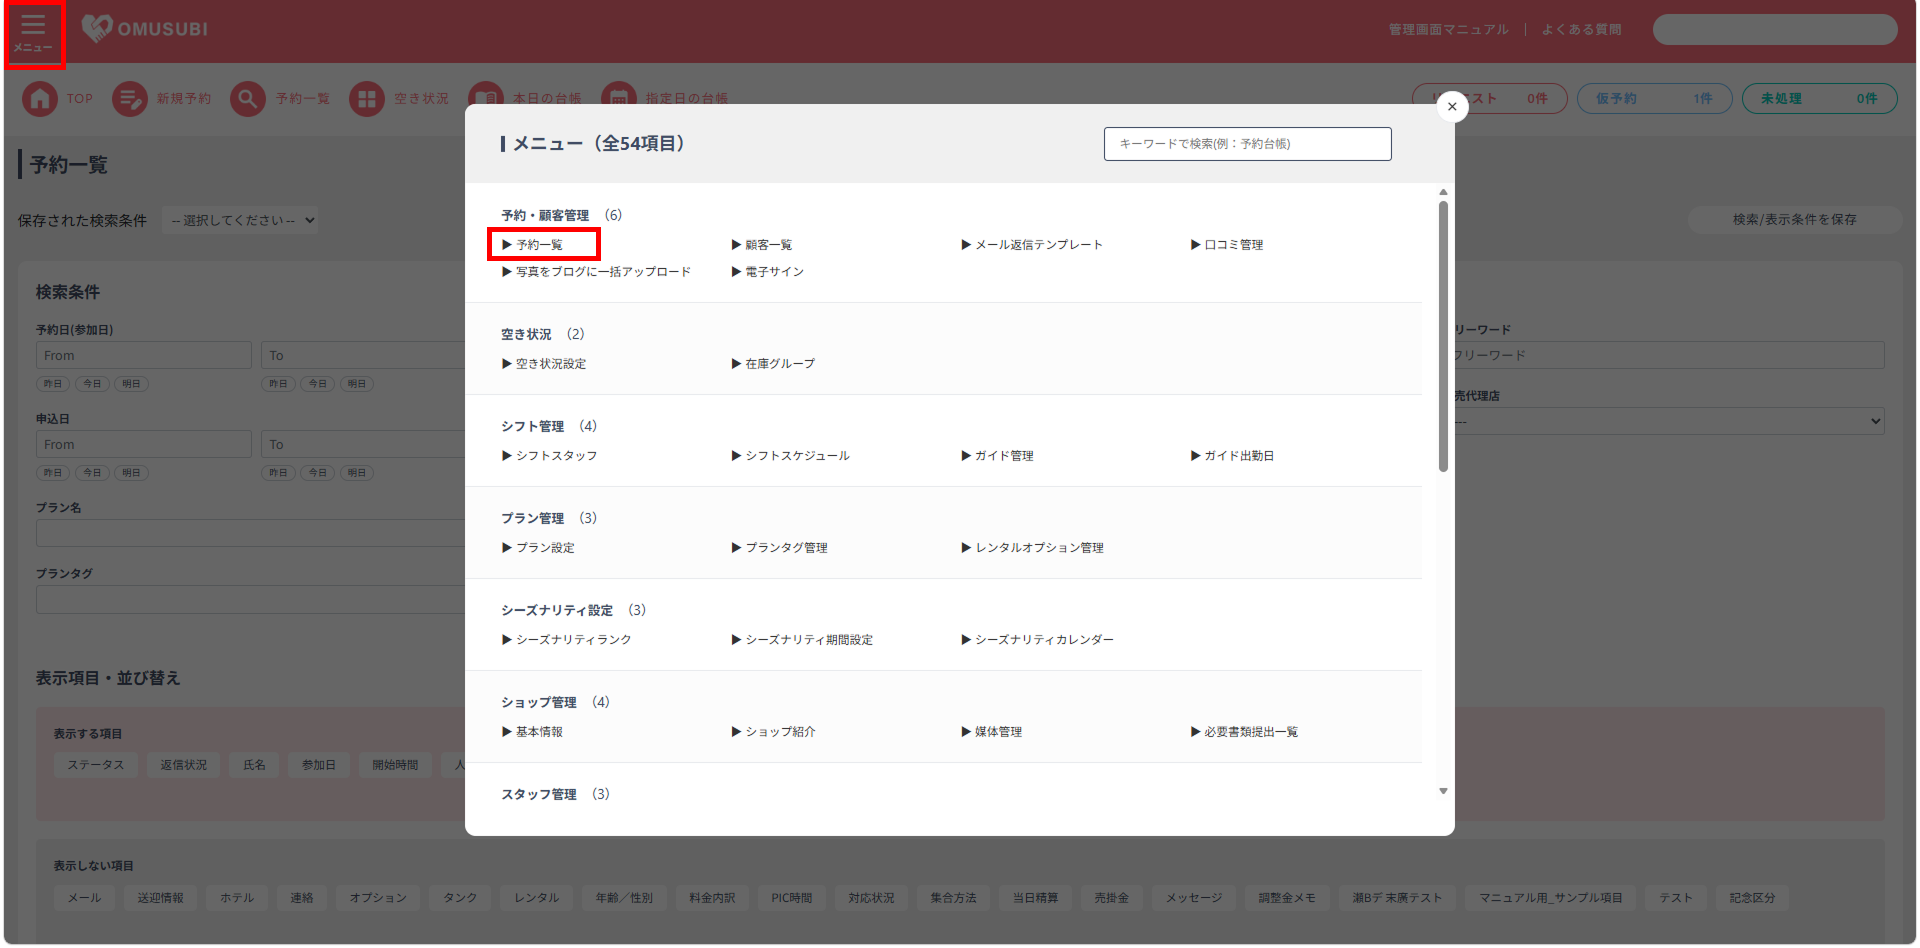Select ガイド管理 in the menu
The width and height of the screenshot is (1920, 948).
point(997,456)
